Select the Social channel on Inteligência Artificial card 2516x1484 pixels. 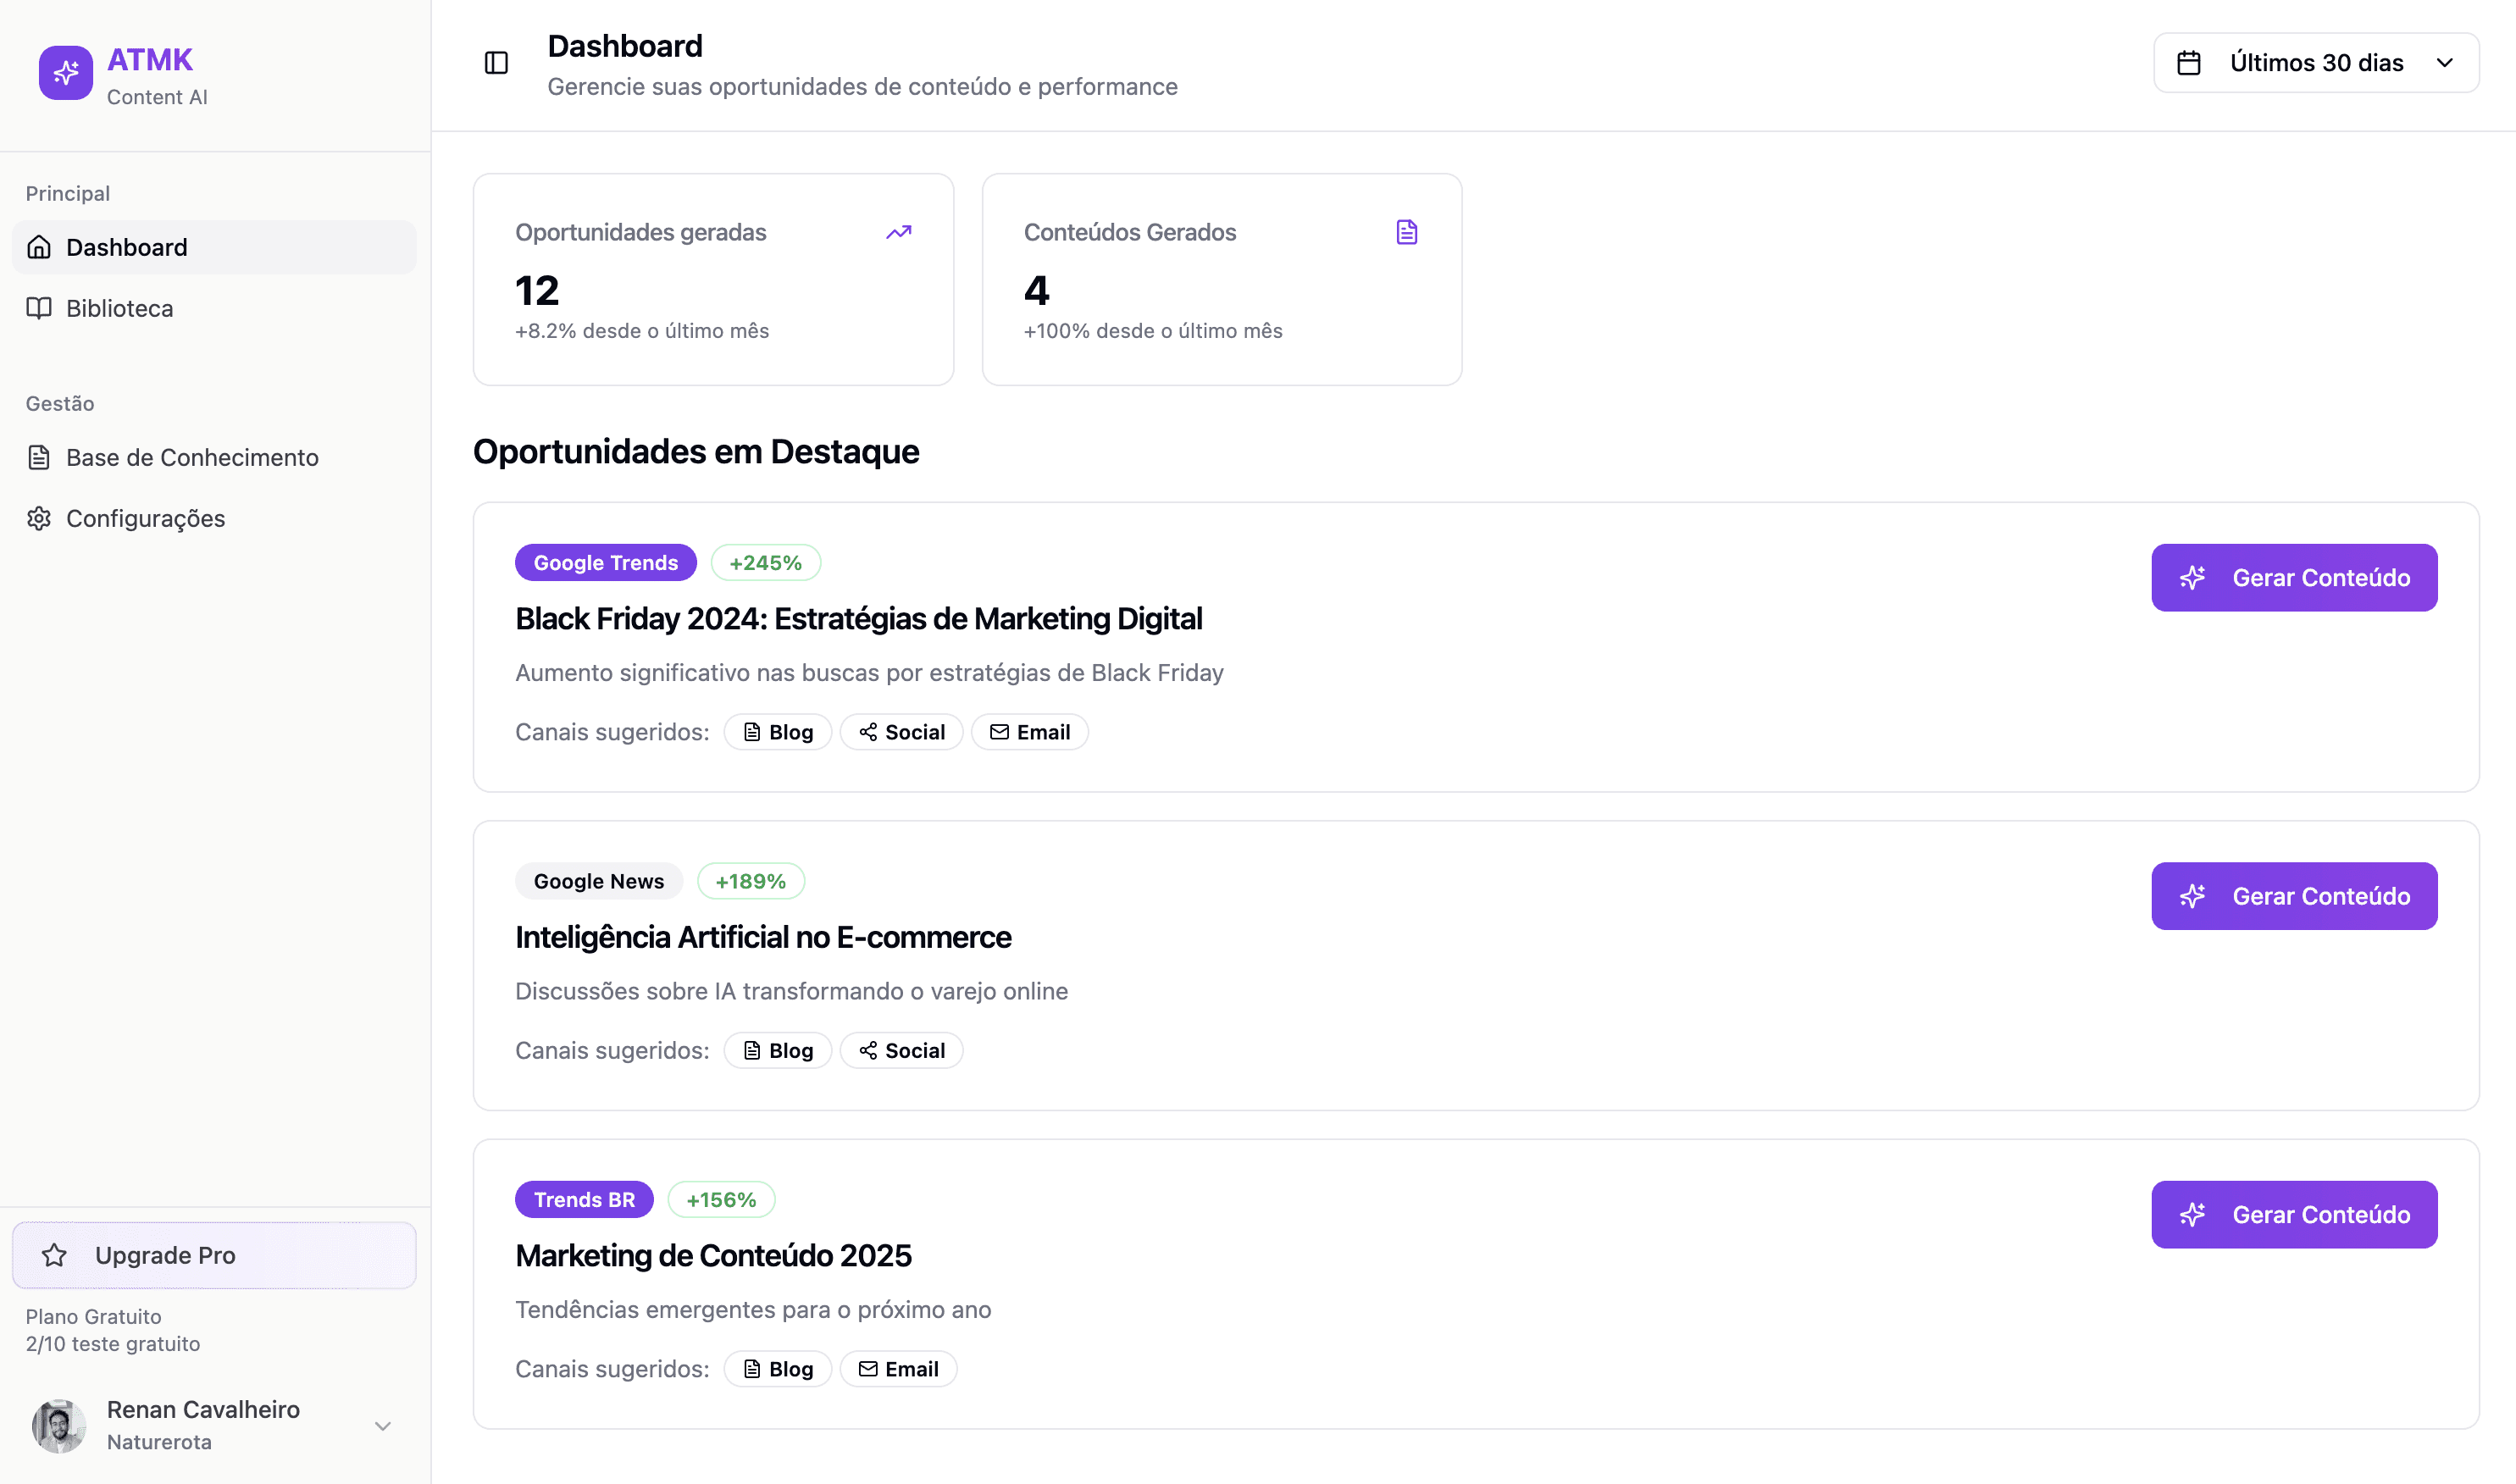901,1050
